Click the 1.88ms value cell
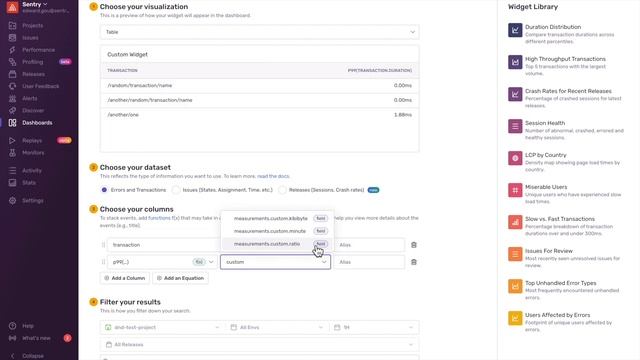The width and height of the screenshot is (640, 360). tap(403, 115)
